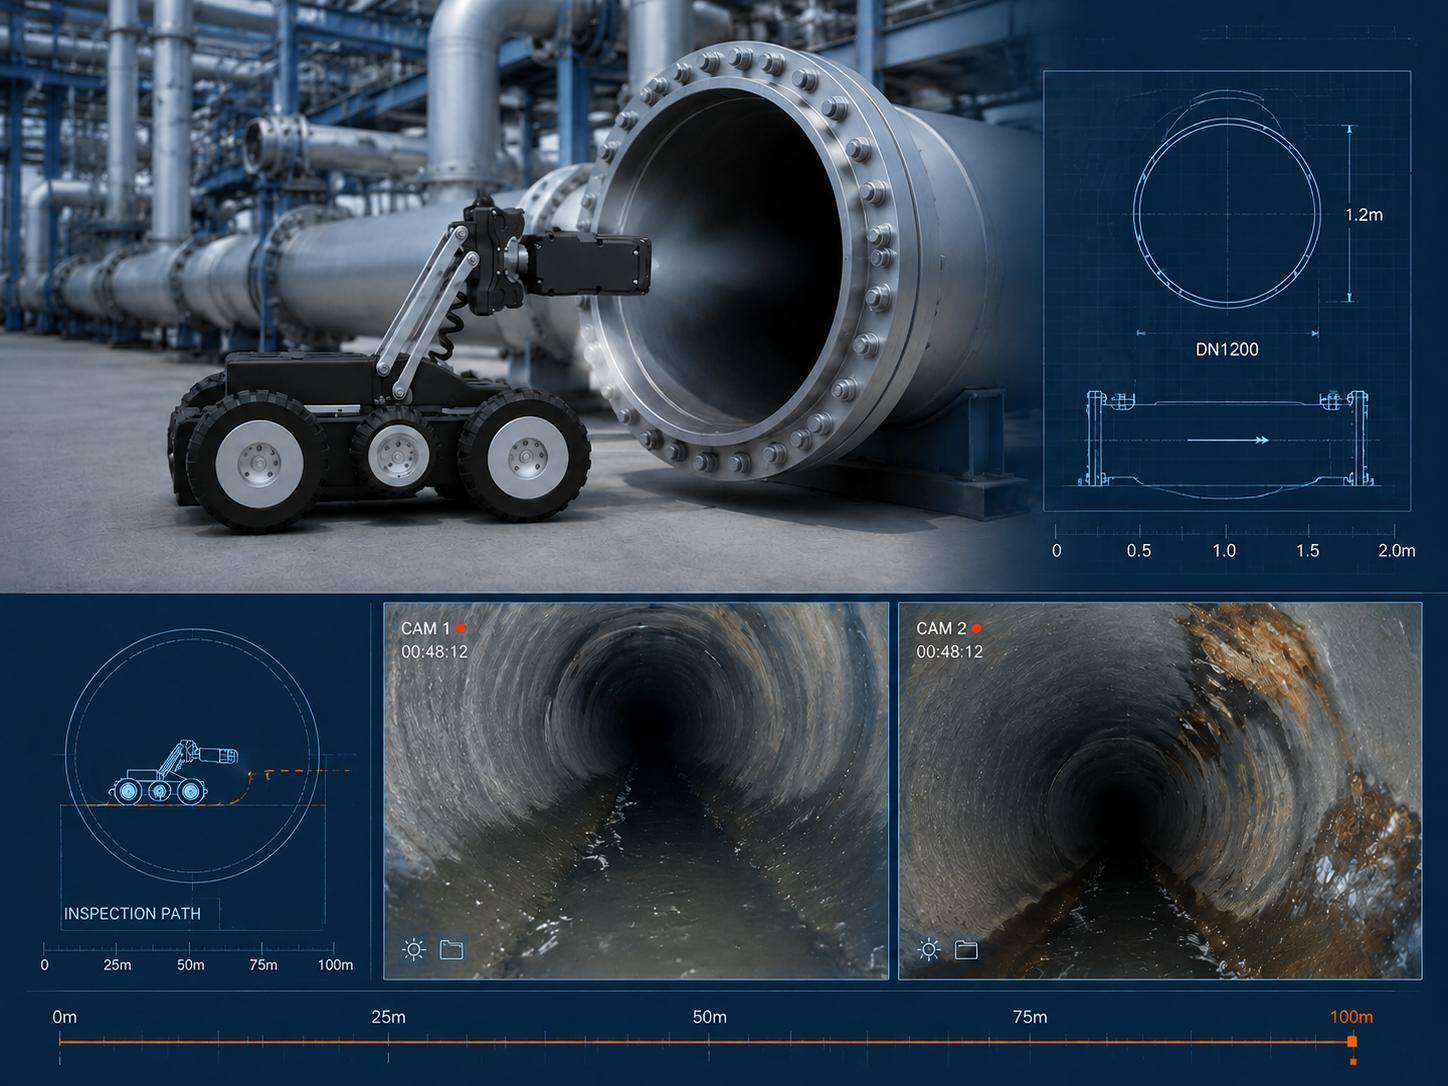Select the CAM 2 label
This screenshot has height=1086, width=1448.
tap(941, 628)
